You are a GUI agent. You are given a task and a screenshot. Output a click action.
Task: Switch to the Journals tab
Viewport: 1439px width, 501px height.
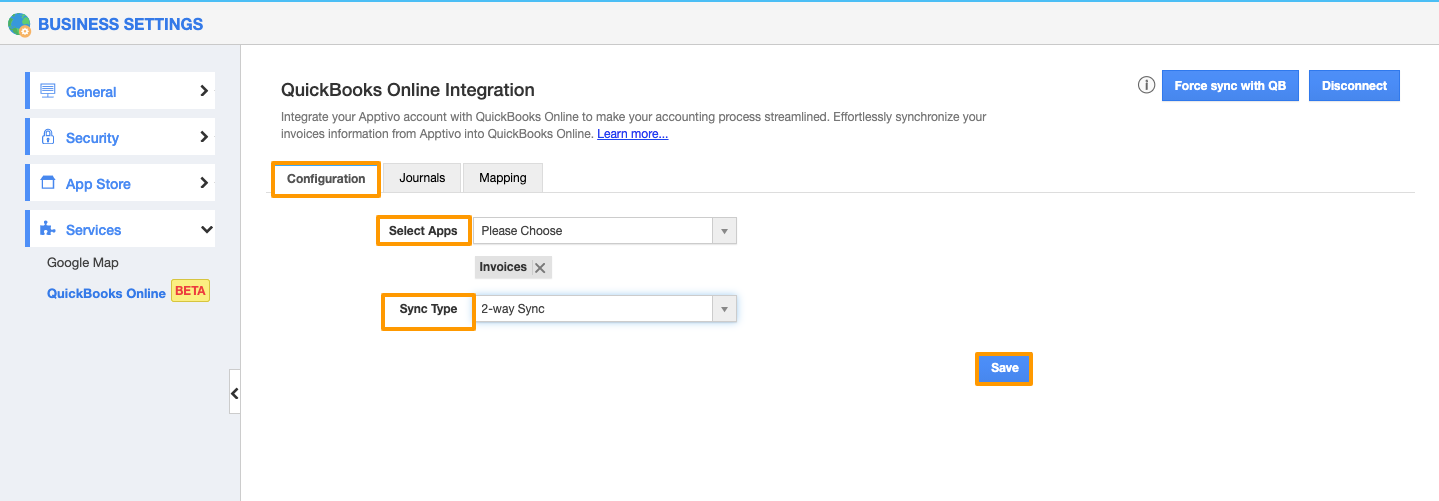point(421,178)
